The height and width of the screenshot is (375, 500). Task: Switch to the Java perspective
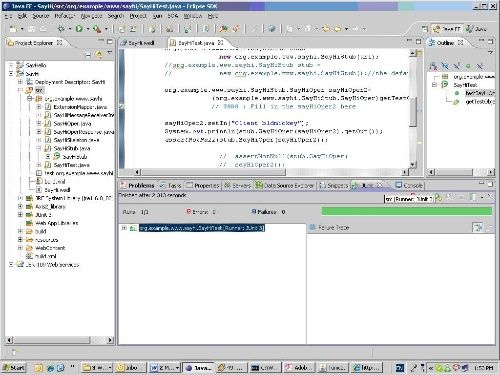coord(477,29)
